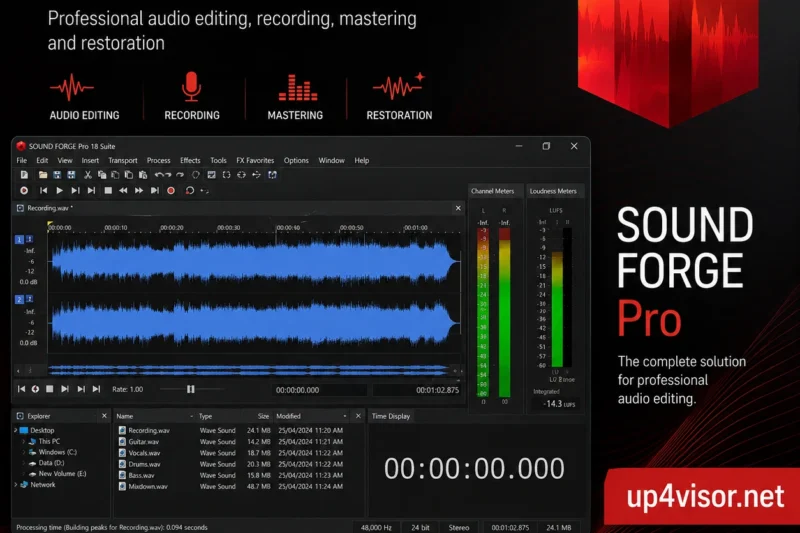Image resolution: width=800 pixels, height=533 pixels.
Task: Click the Rate slider handle
Action: click(191, 389)
